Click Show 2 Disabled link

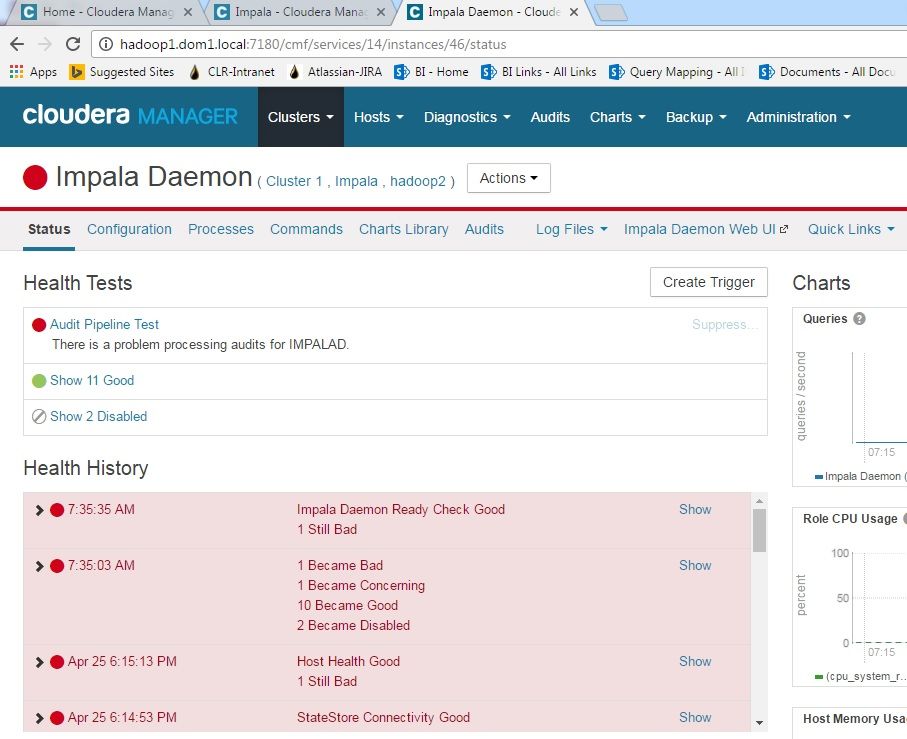coord(98,416)
